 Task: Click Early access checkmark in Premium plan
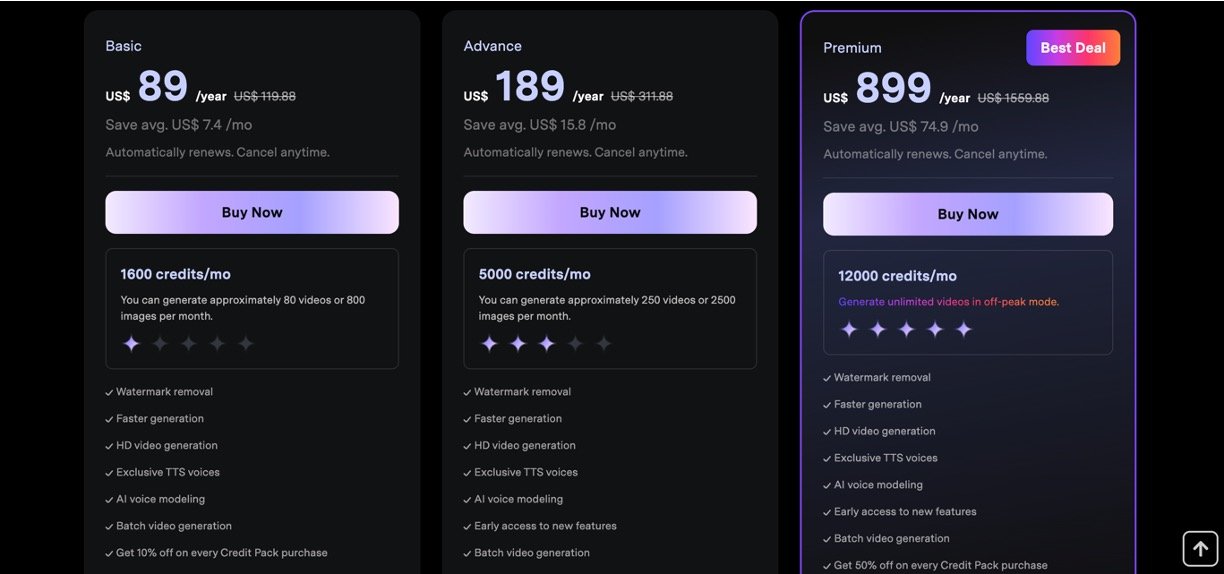pyautogui.click(x=827, y=512)
